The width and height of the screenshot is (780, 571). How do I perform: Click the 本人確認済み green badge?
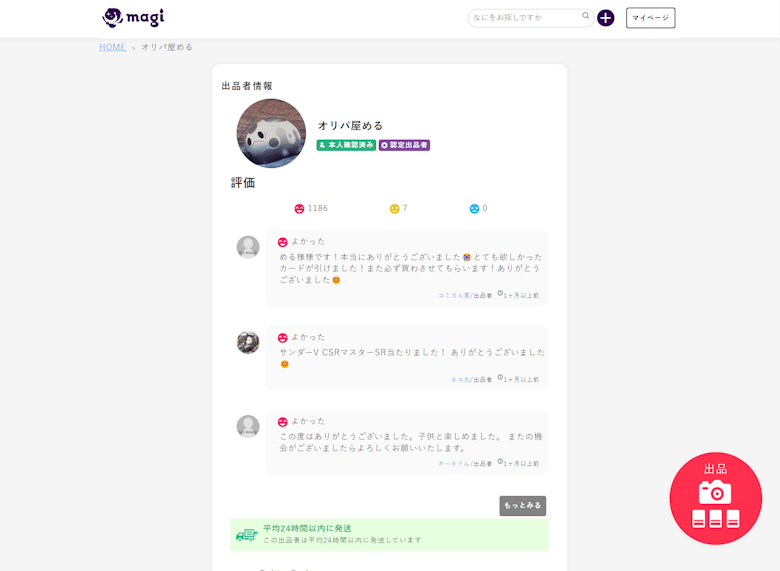[x=346, y=145]
